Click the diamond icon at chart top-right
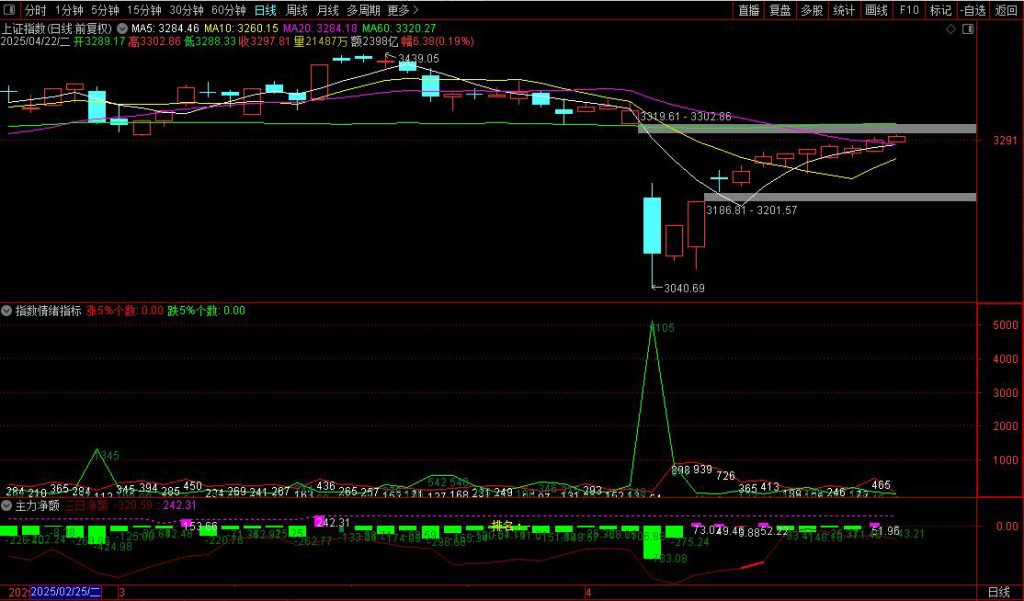 949,30
